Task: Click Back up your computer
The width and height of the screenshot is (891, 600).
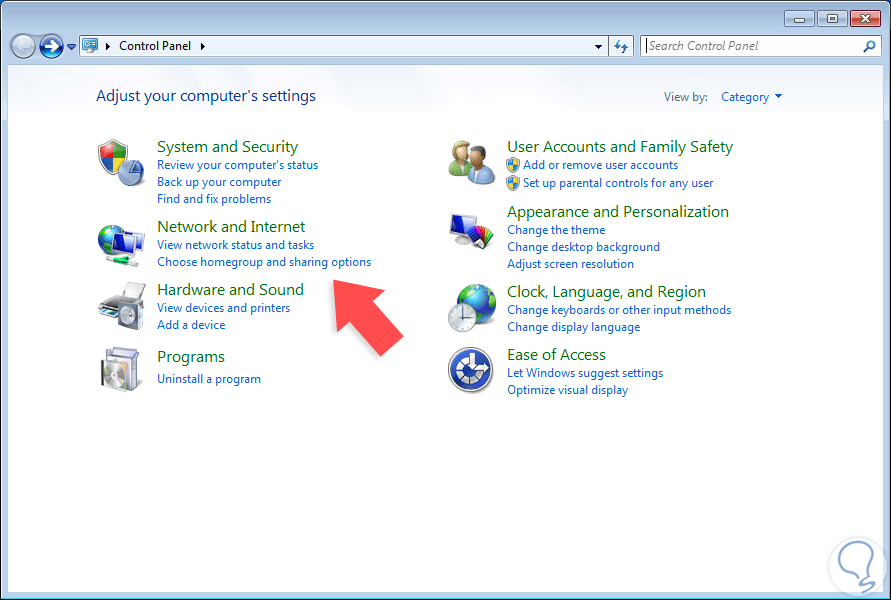Action: (x=219, y=182)
